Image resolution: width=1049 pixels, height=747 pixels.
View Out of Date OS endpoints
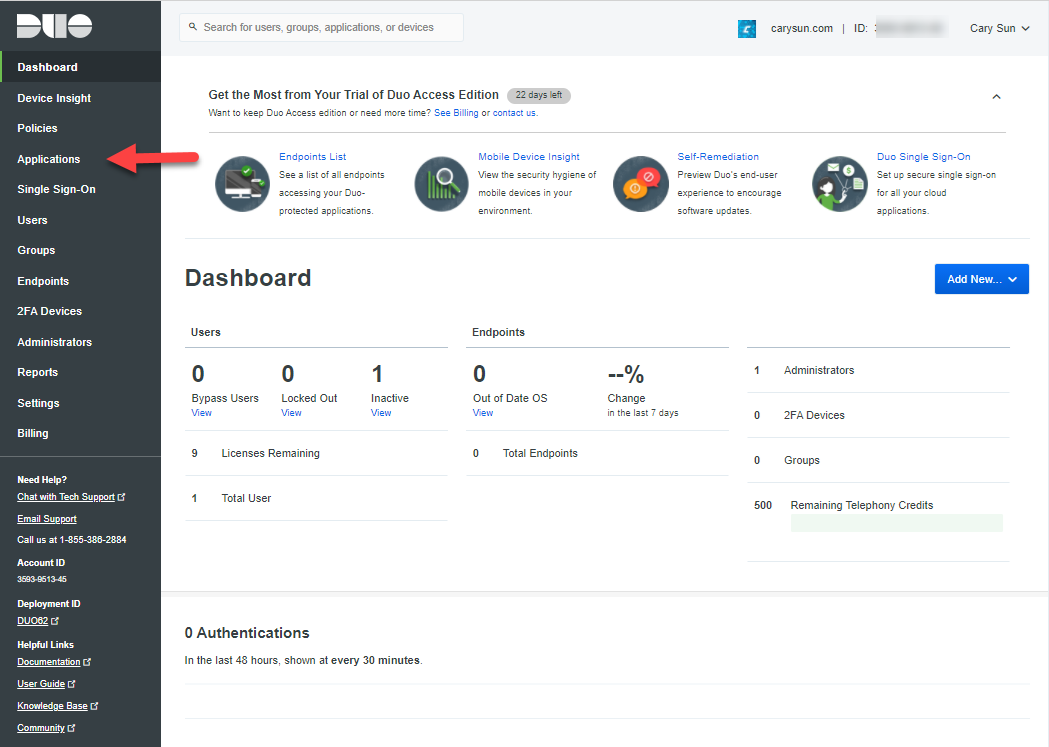pyautogui.click(x=483, y=413)
